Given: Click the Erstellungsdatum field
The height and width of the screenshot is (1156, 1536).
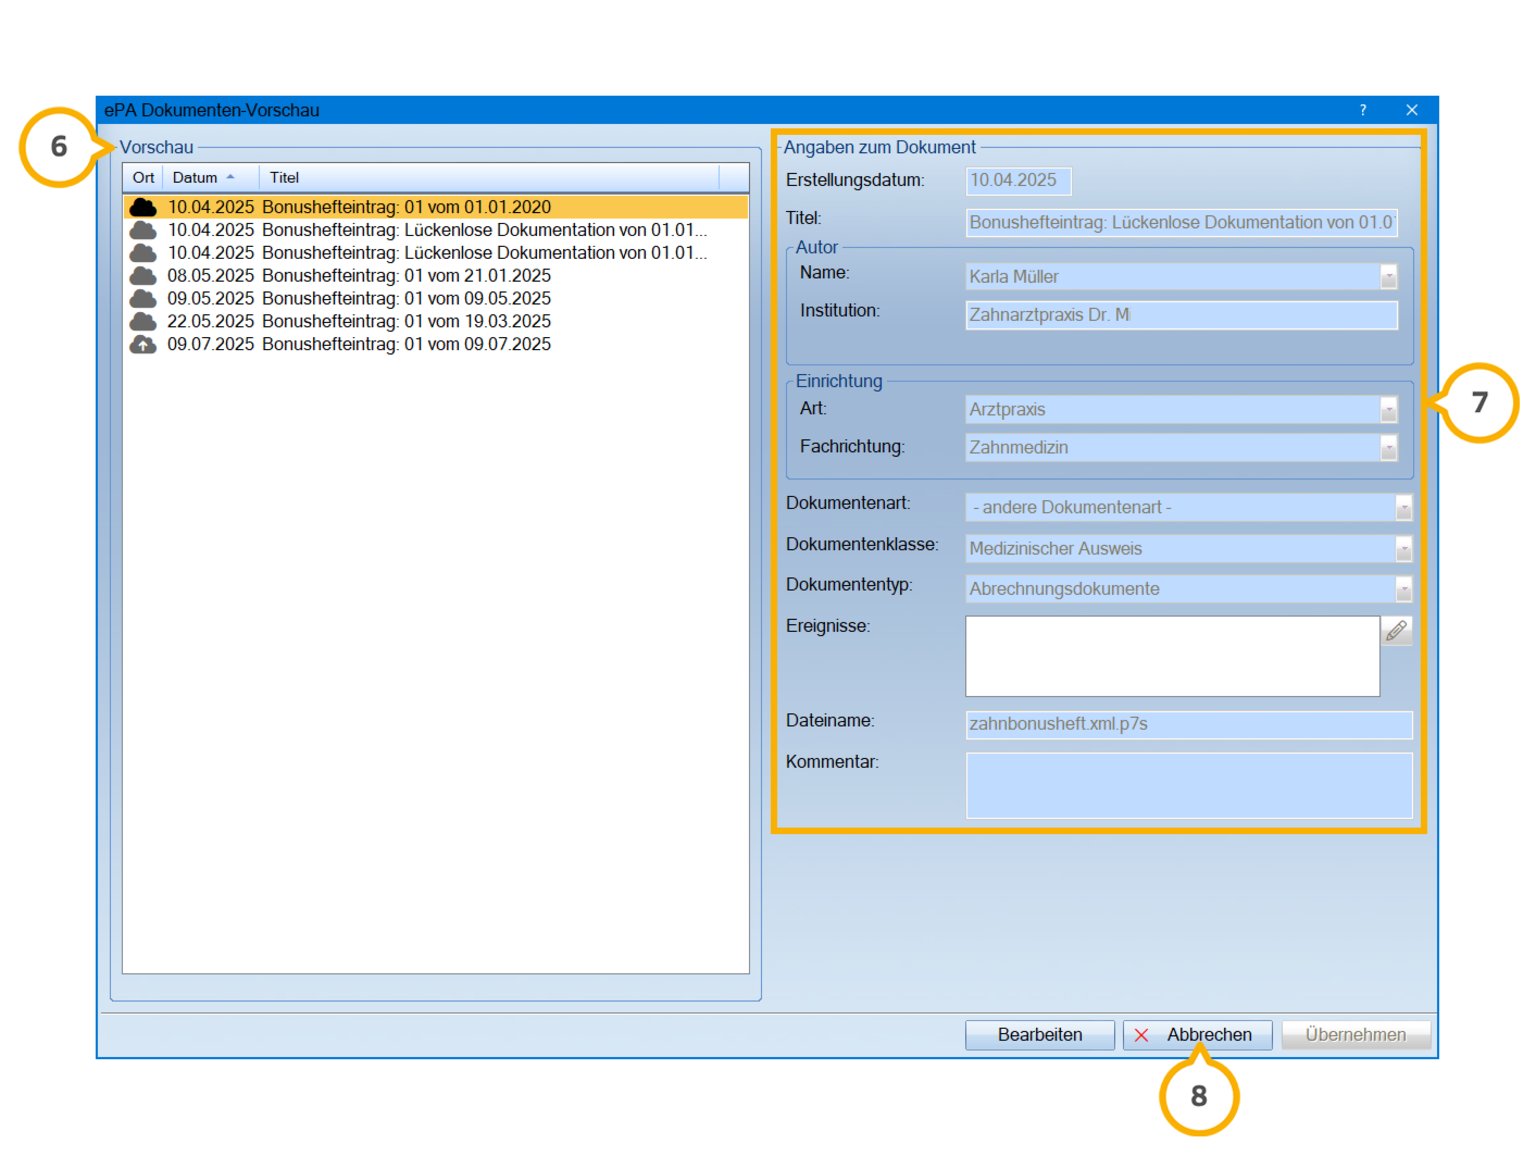Looking at the screenshot, I should point(1018,180).
